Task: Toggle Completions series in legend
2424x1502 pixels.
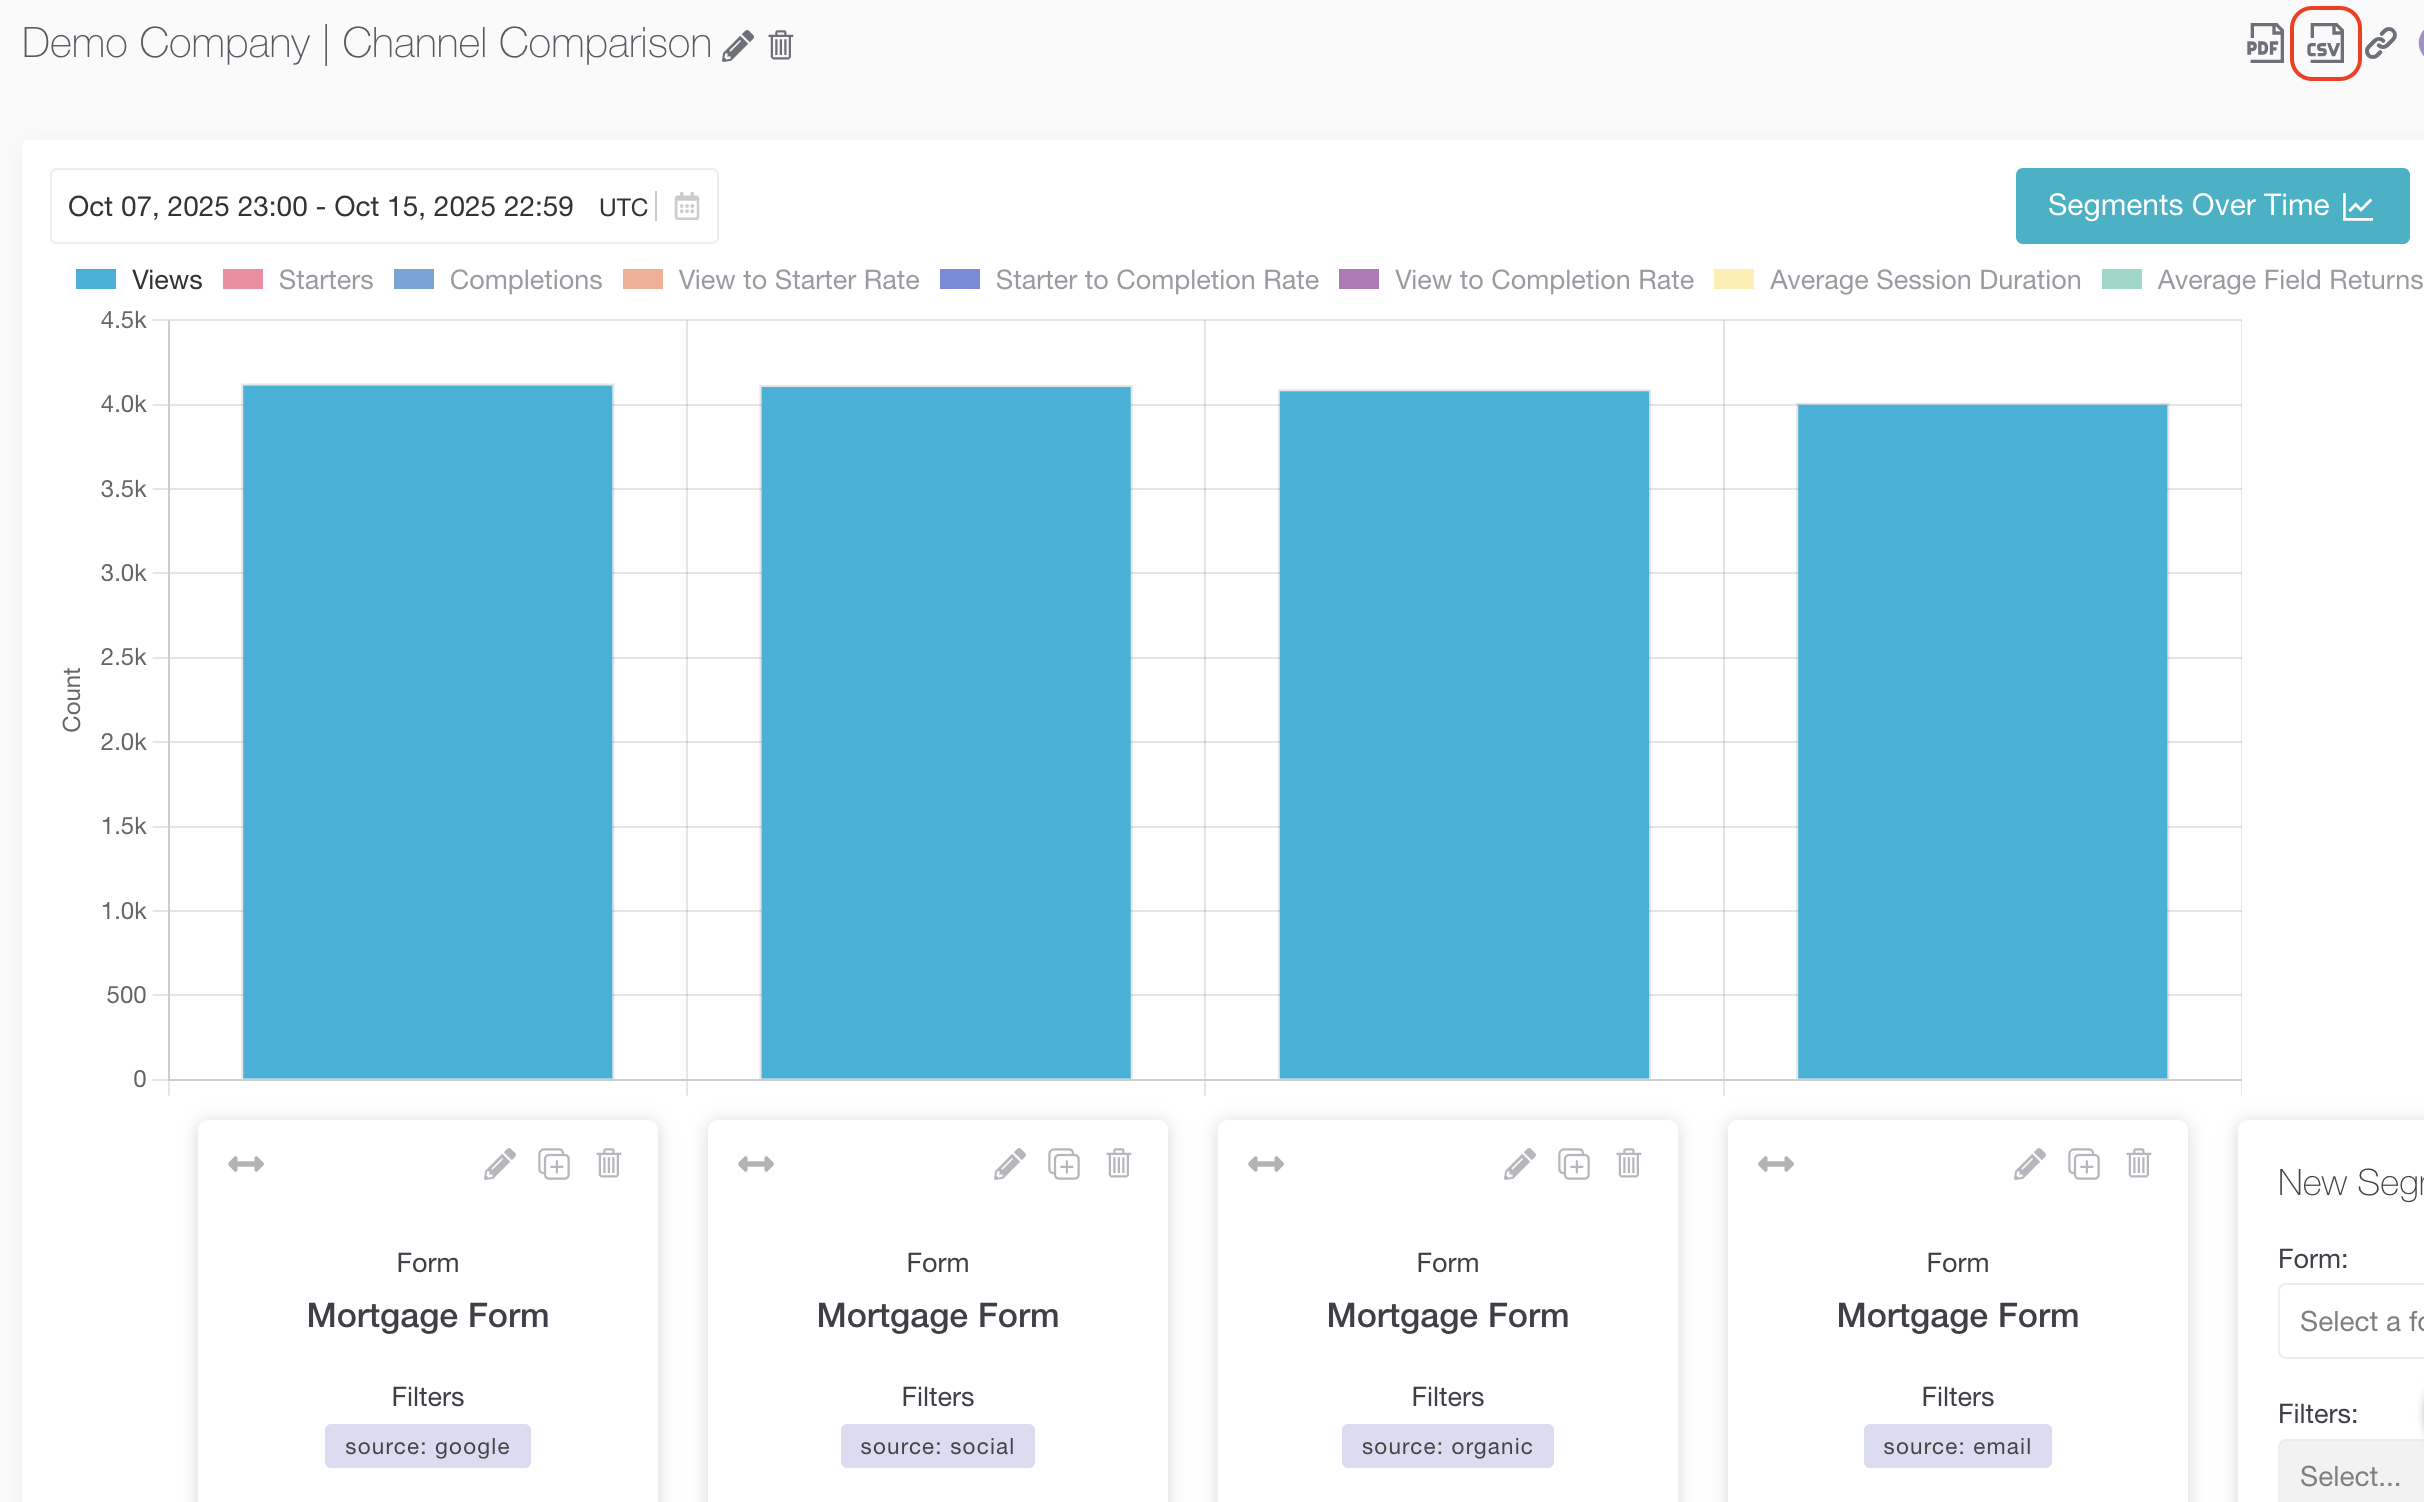Action: [525, 280]
